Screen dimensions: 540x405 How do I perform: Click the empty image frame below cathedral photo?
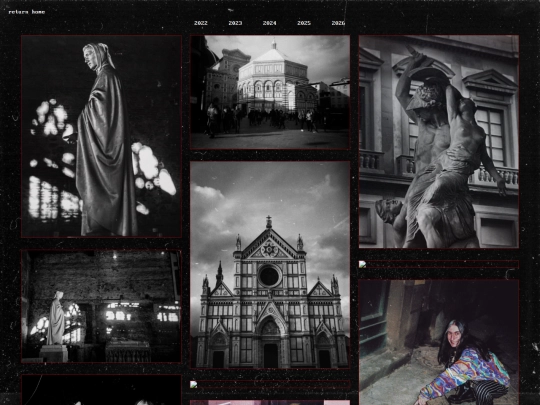pos(270,384)
